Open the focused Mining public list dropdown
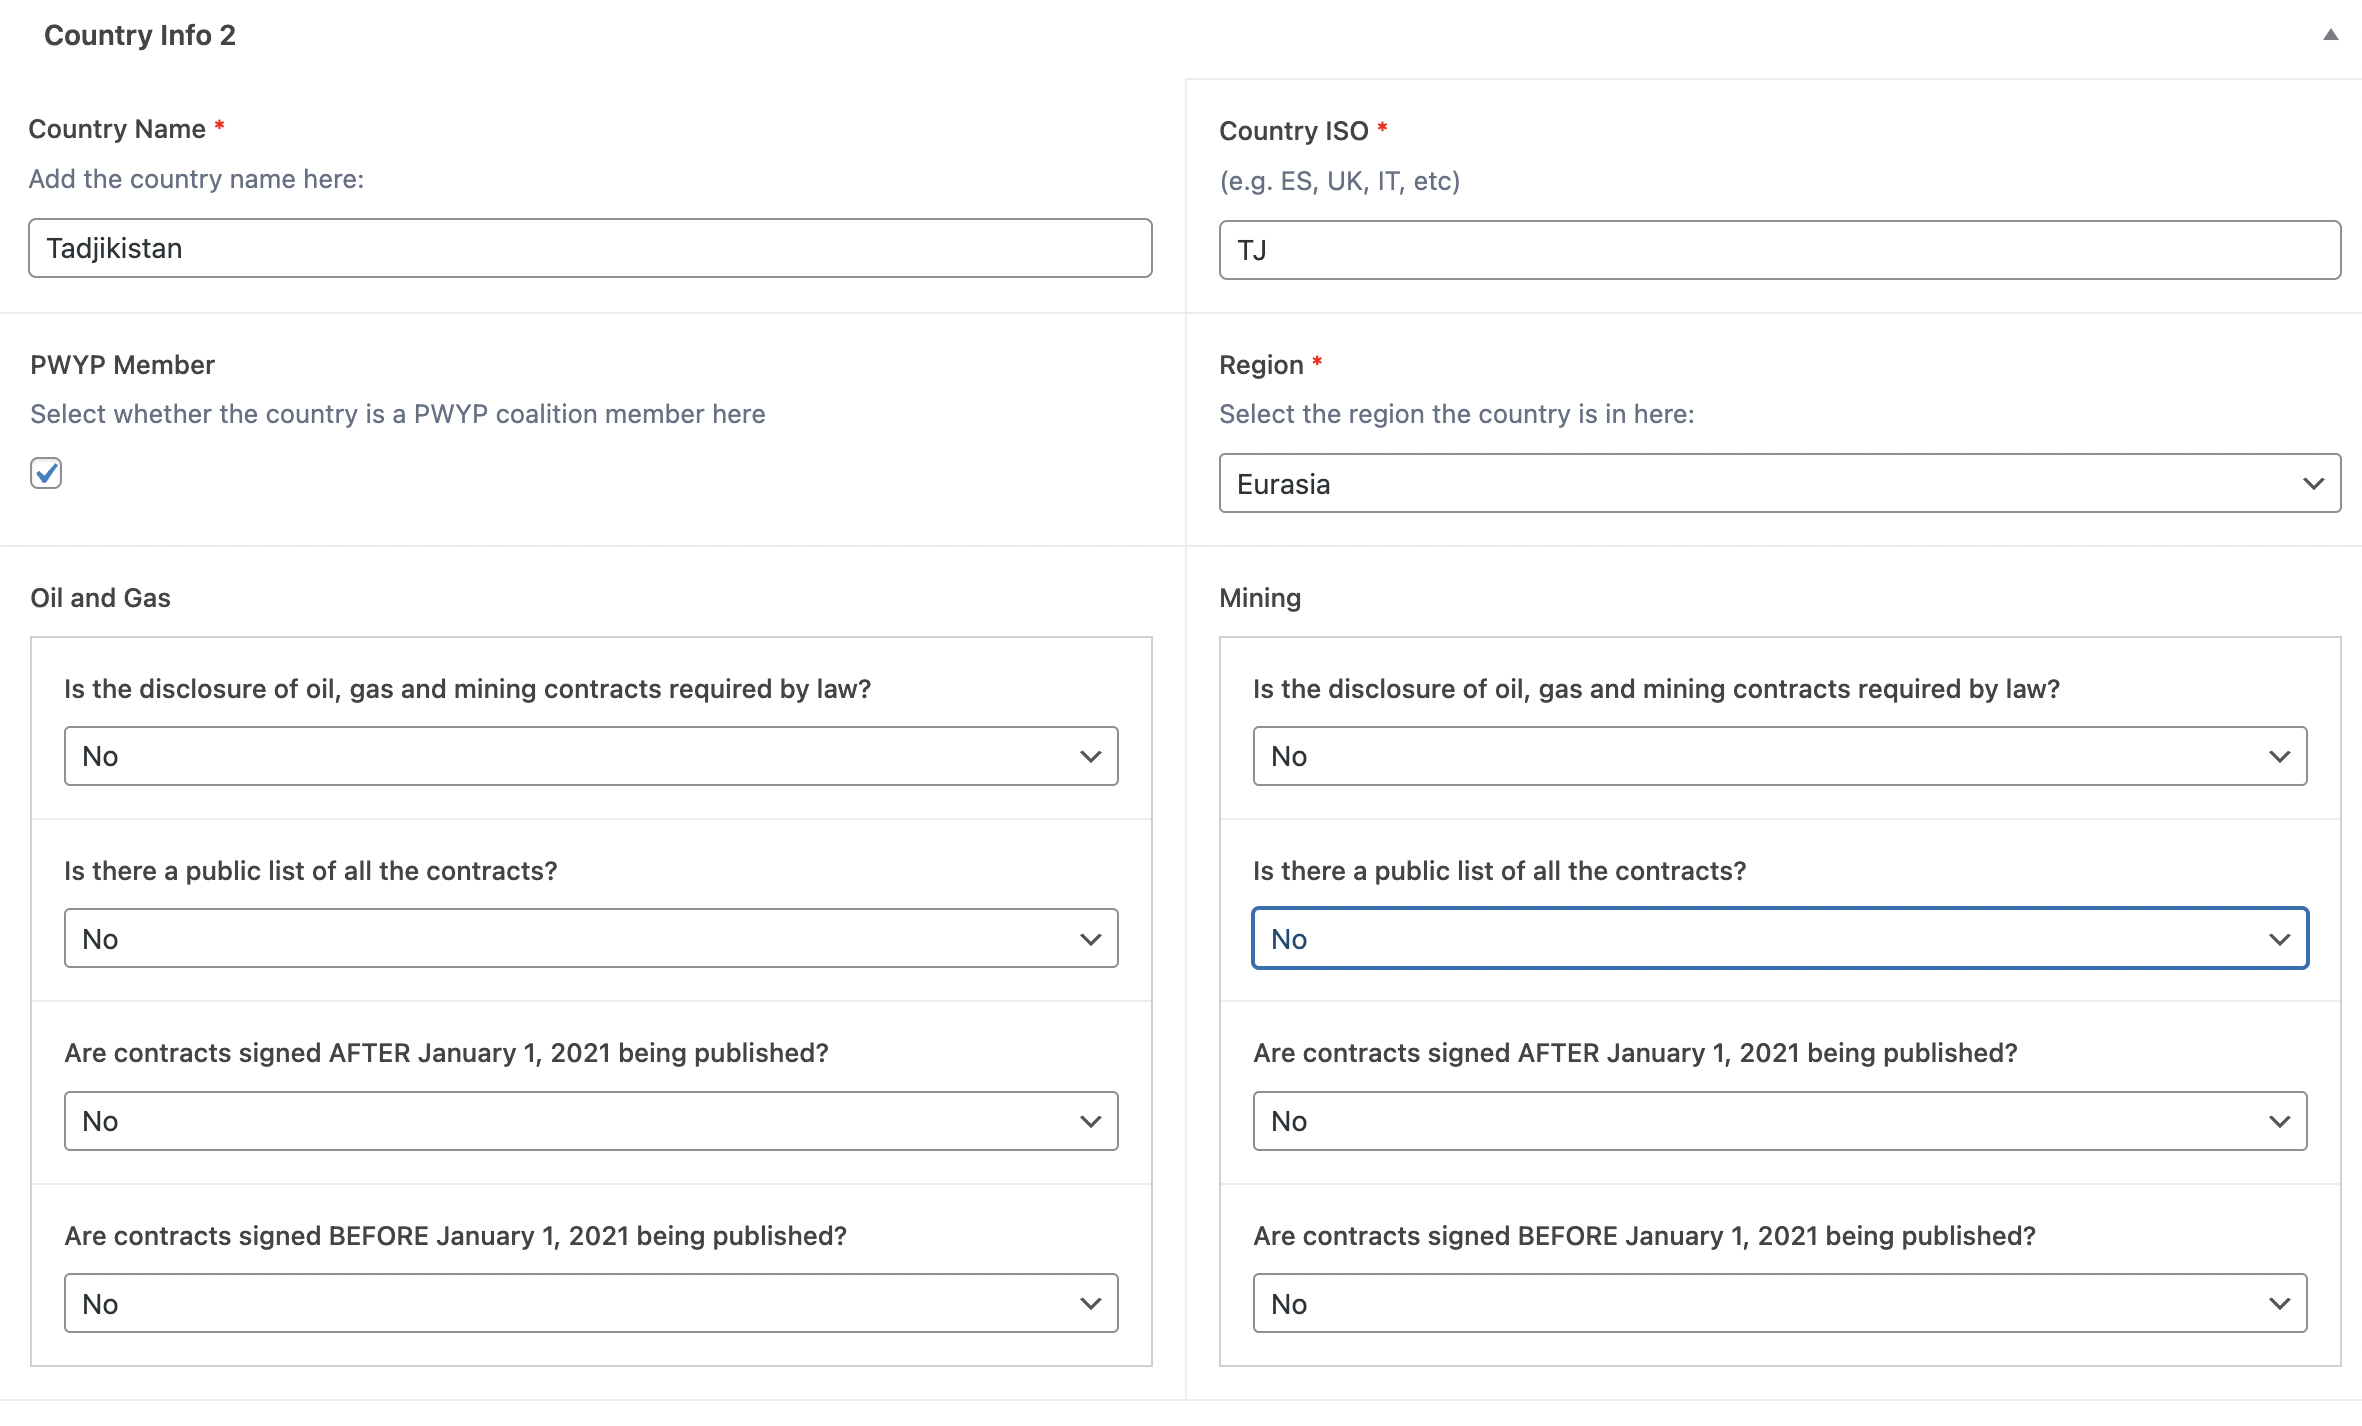The height and width of the screenshot is (1426, 2362). click(1779, 939)
